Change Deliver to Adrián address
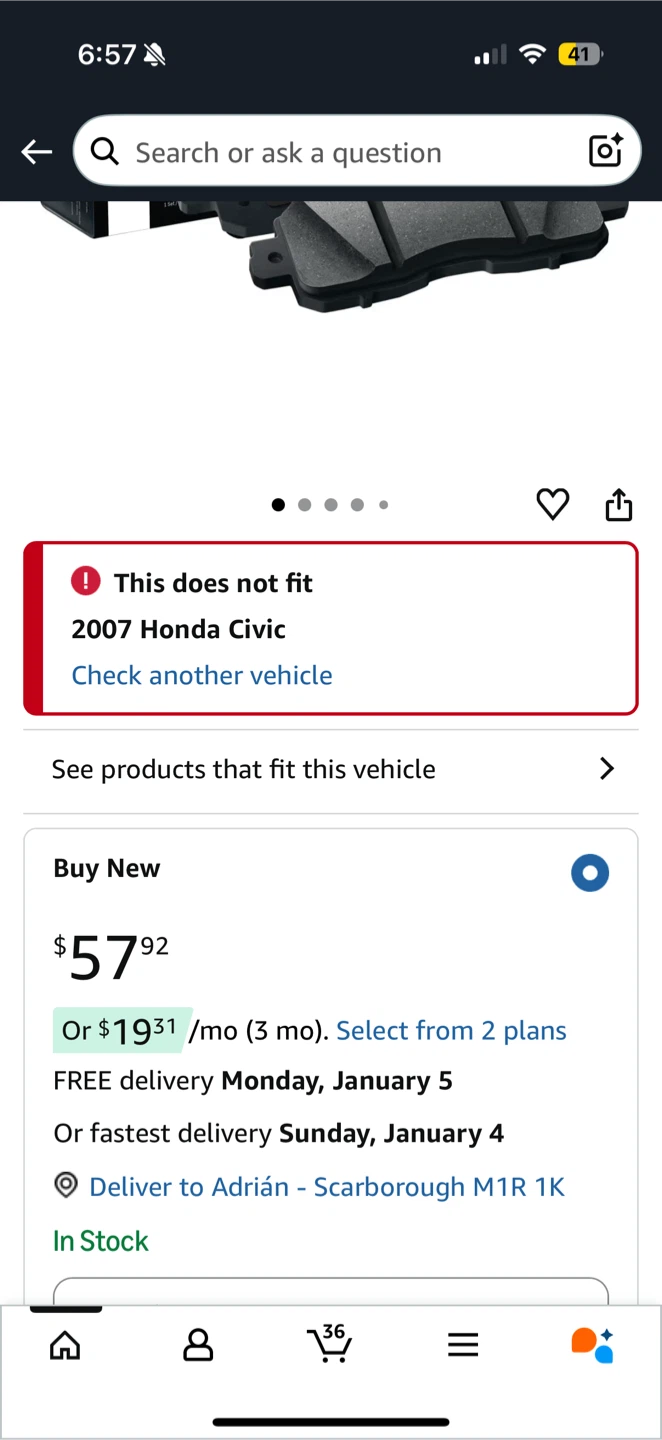The height and width of the screenshot is (1440, 662). coord(327,1187)
